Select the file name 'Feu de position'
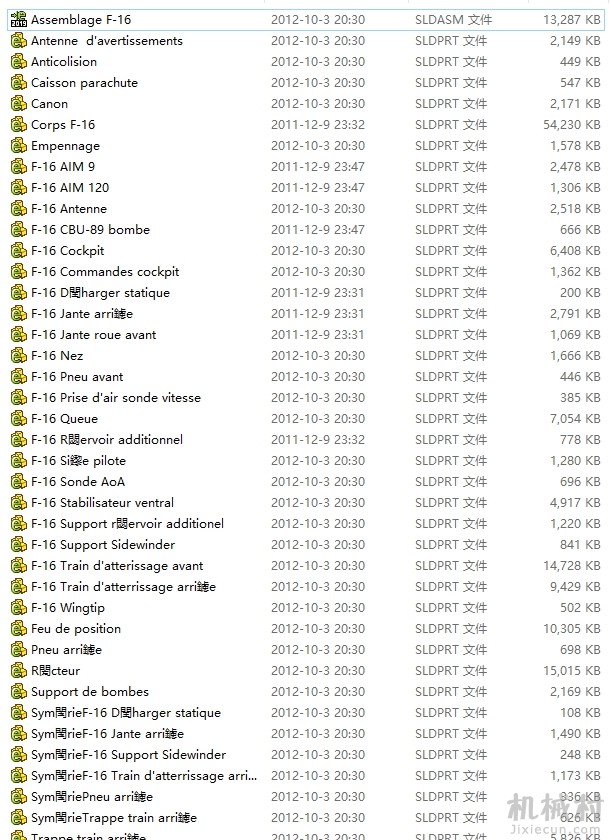 pos(76,629)
